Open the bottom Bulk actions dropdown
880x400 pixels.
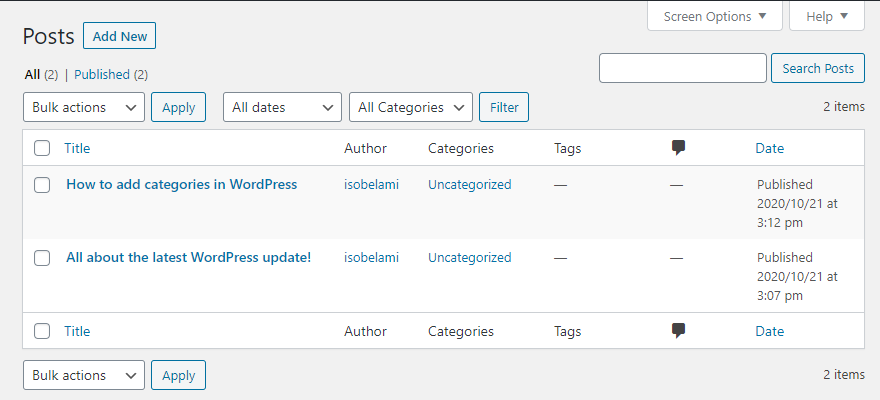[84, 375]
